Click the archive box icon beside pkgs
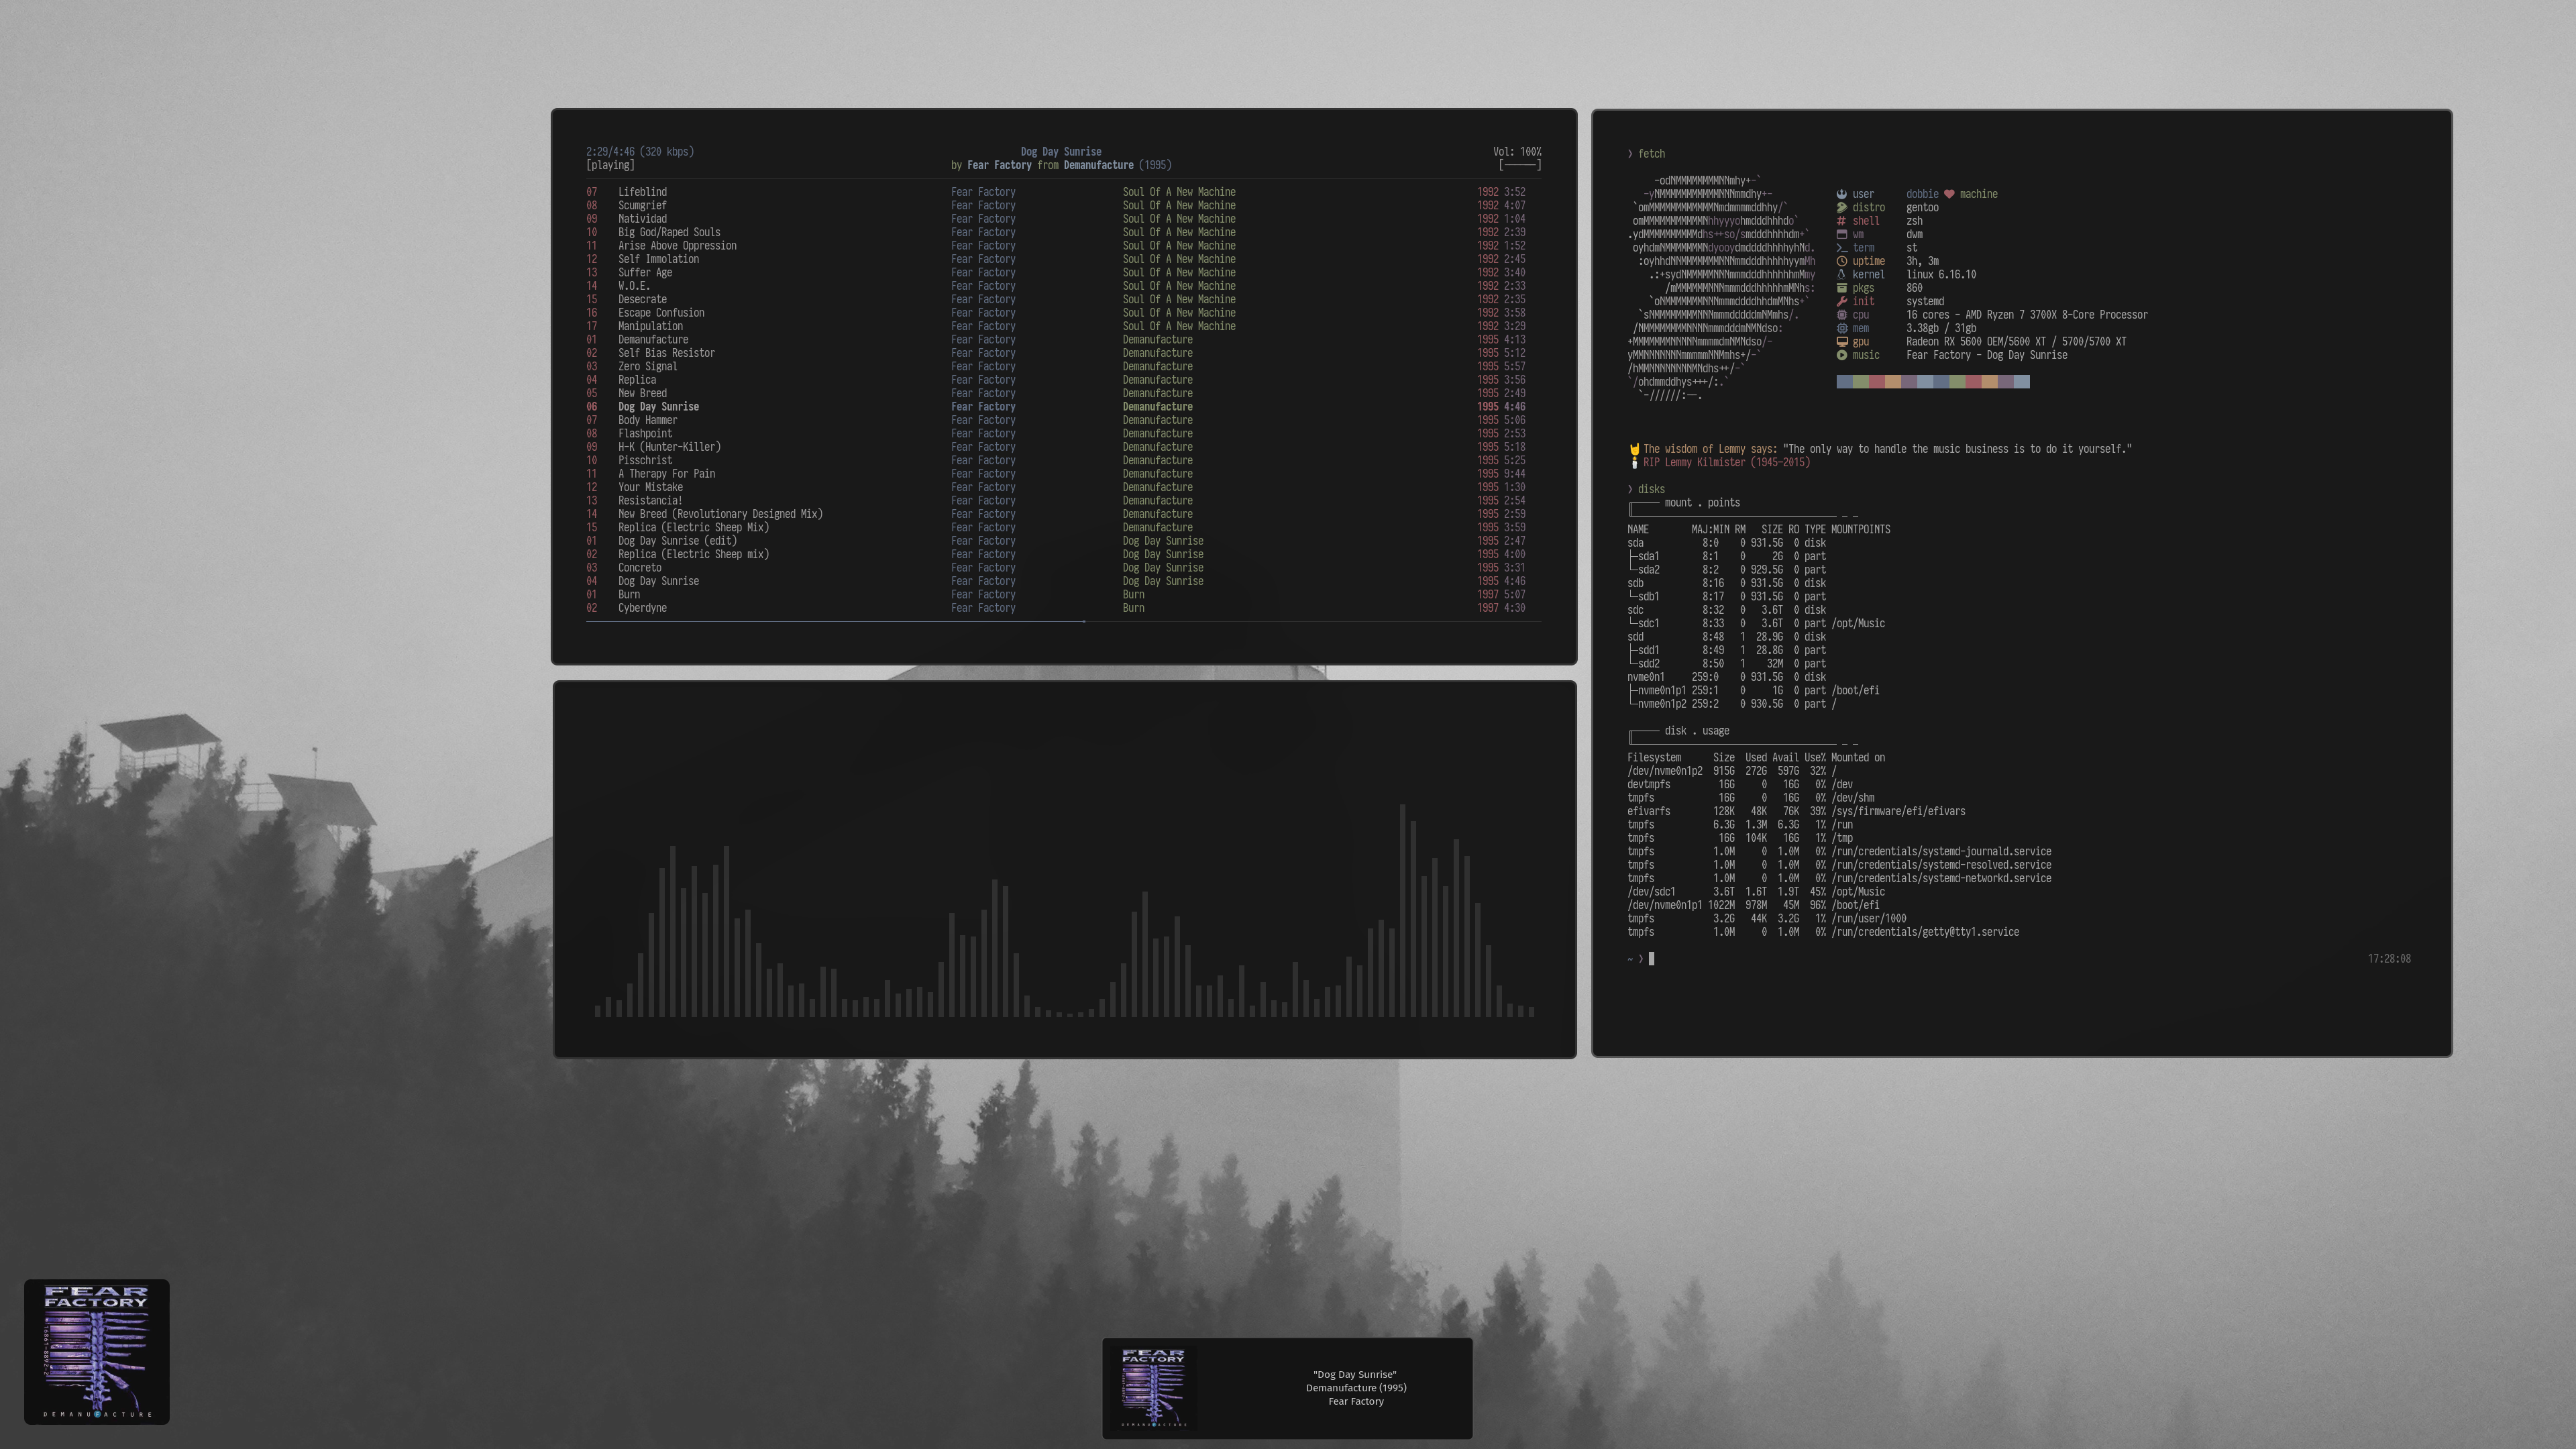The width and height of the screenshot is (2576, 1449). [x=1841, y=288]
